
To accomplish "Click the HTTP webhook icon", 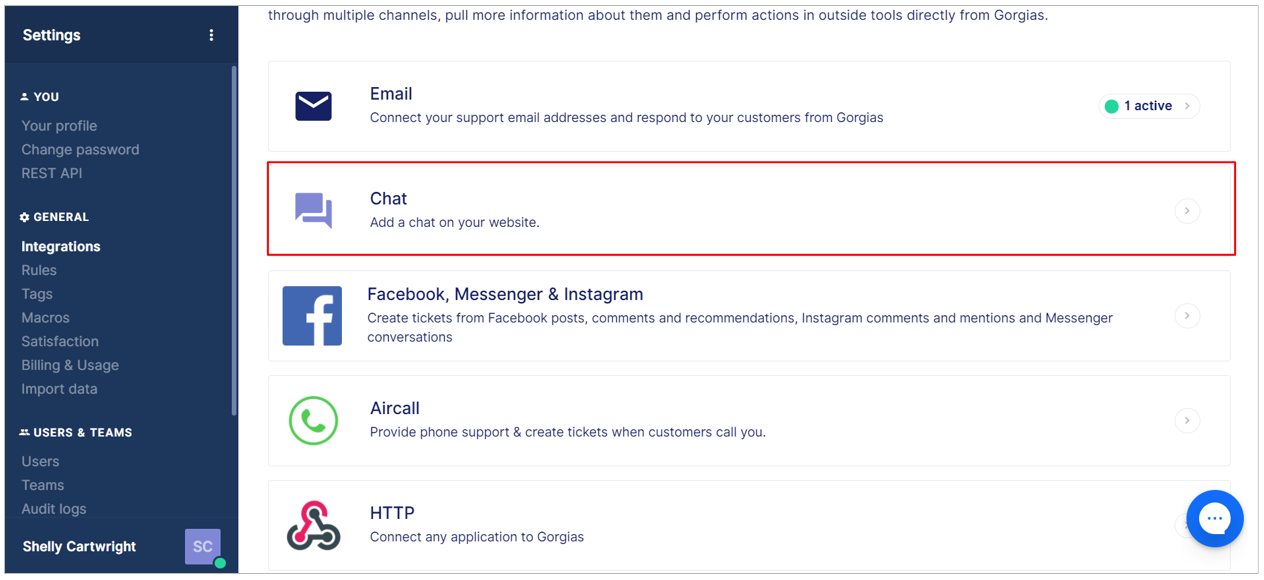I will (313, 525).
